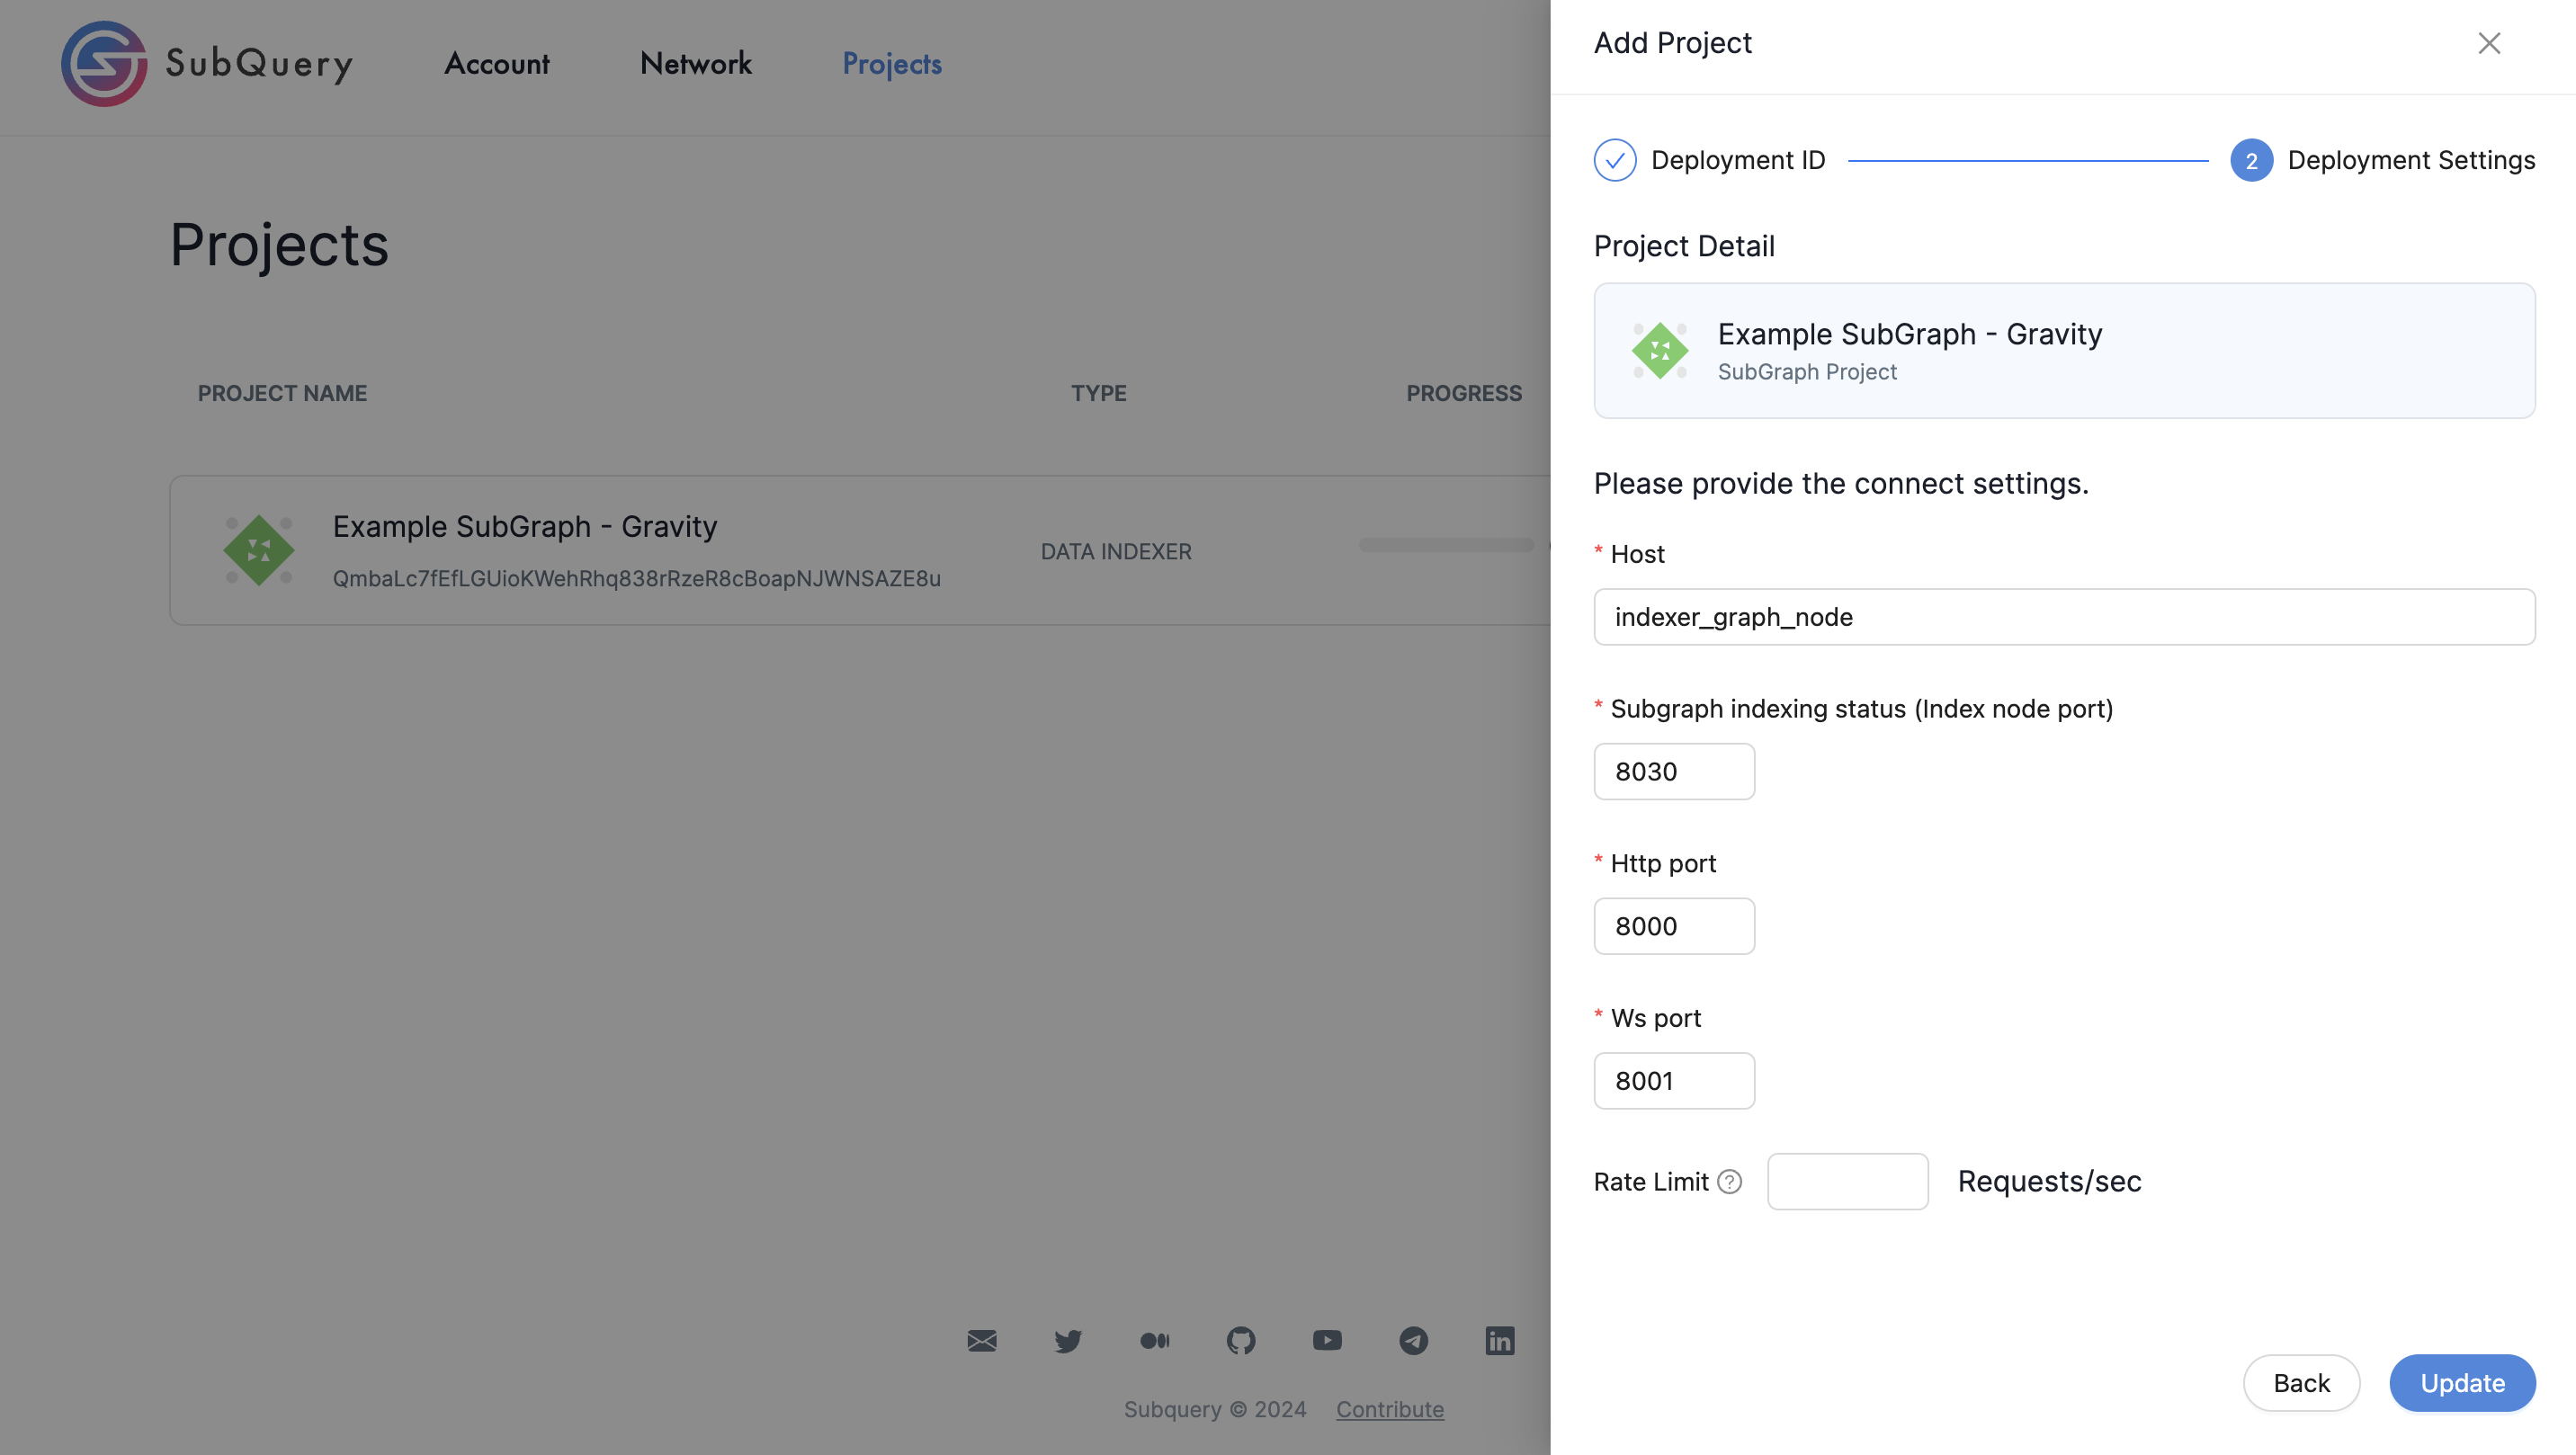The width and height of the screenshot is (2576, 1455).
Task: Click the Deployment Settings step number icon
Action: (x=2250, y=159)
